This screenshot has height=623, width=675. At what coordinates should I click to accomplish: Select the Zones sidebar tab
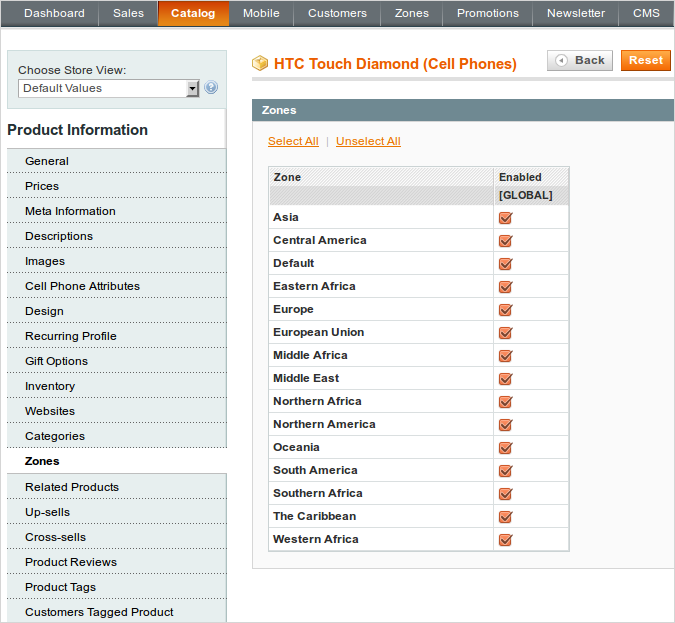tap(117, 461)
